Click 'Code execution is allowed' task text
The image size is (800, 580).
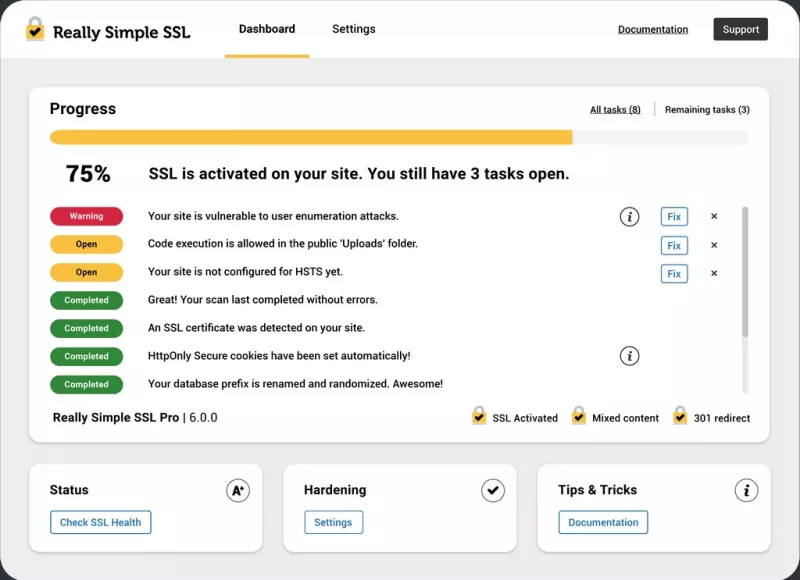click(283, 244)
